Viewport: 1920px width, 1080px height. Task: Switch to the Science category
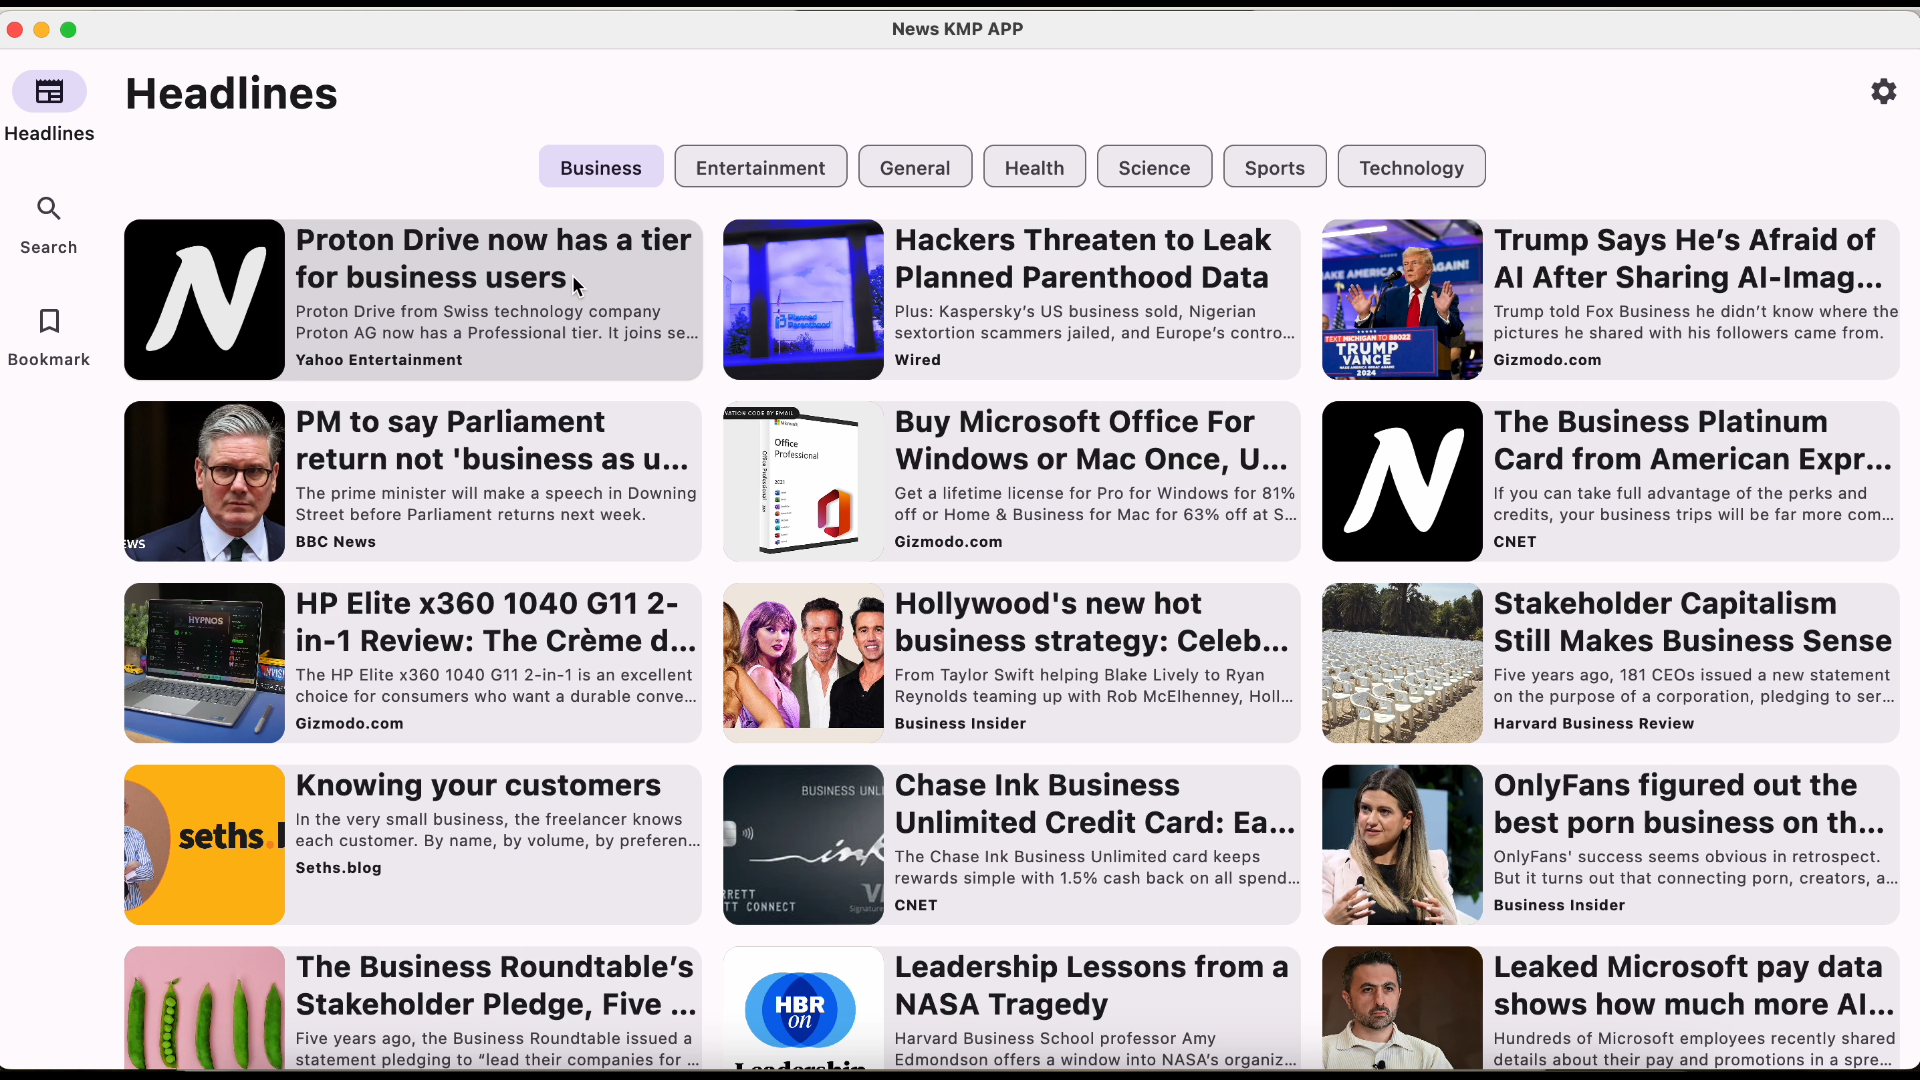[x=1153, y=167]
